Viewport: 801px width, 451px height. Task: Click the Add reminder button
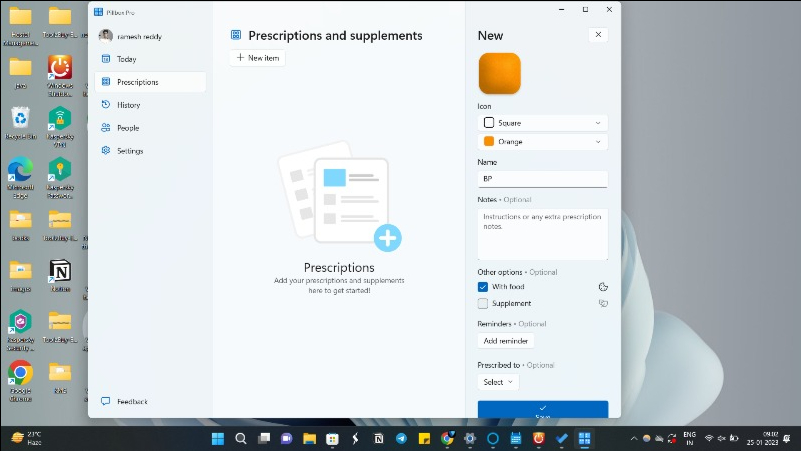506,341
